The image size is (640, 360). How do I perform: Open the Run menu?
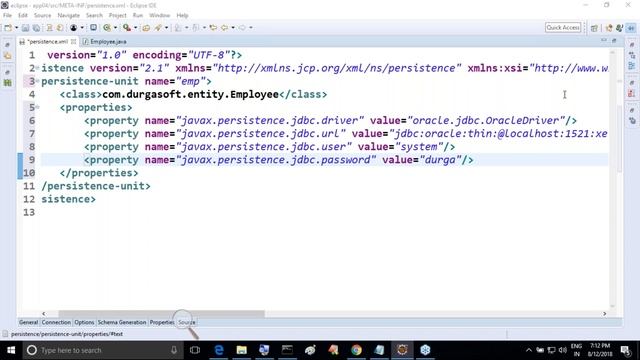(138, 16)
